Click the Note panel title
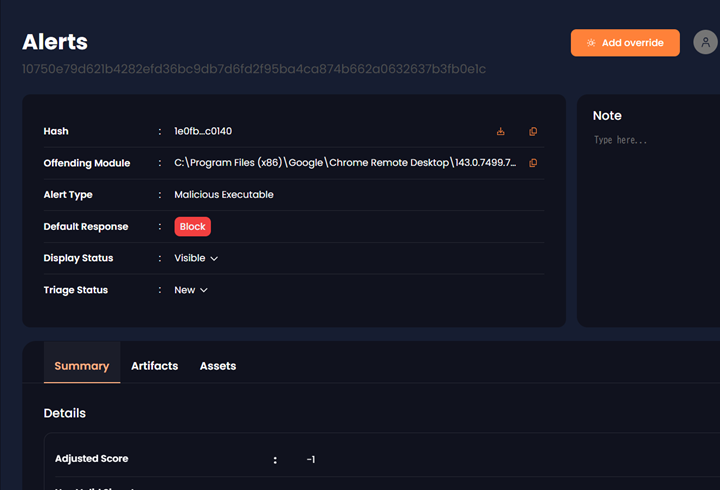 (x=607, y=116)
